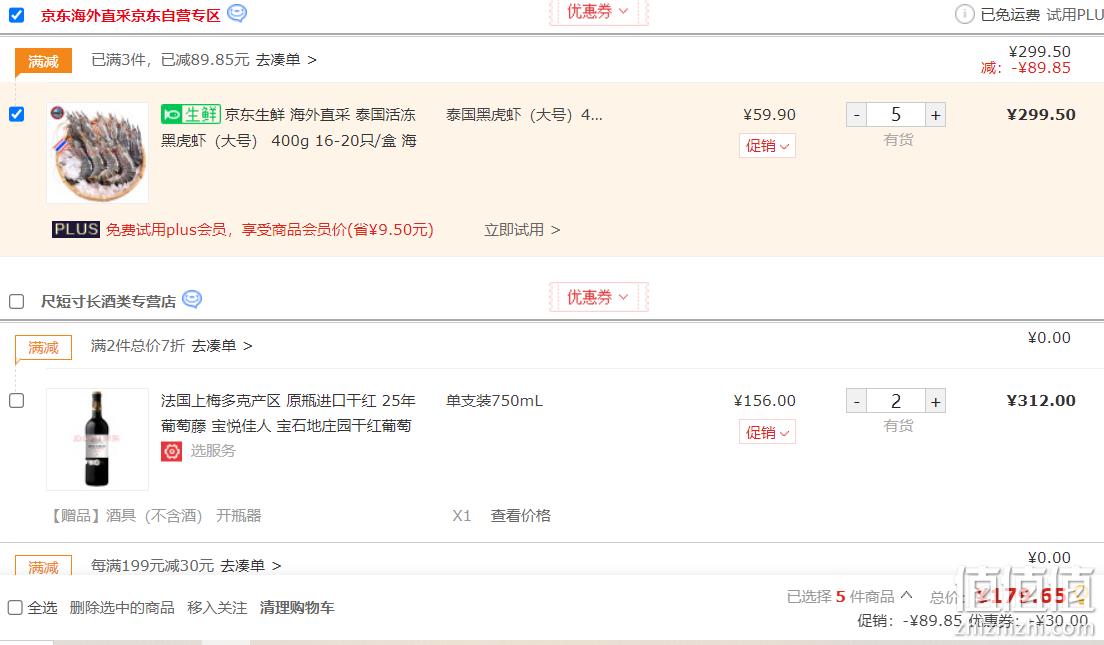Increase shrimp quantity with plus button
The width and height of the screenshot is (1104, 645).
point(935,115)
